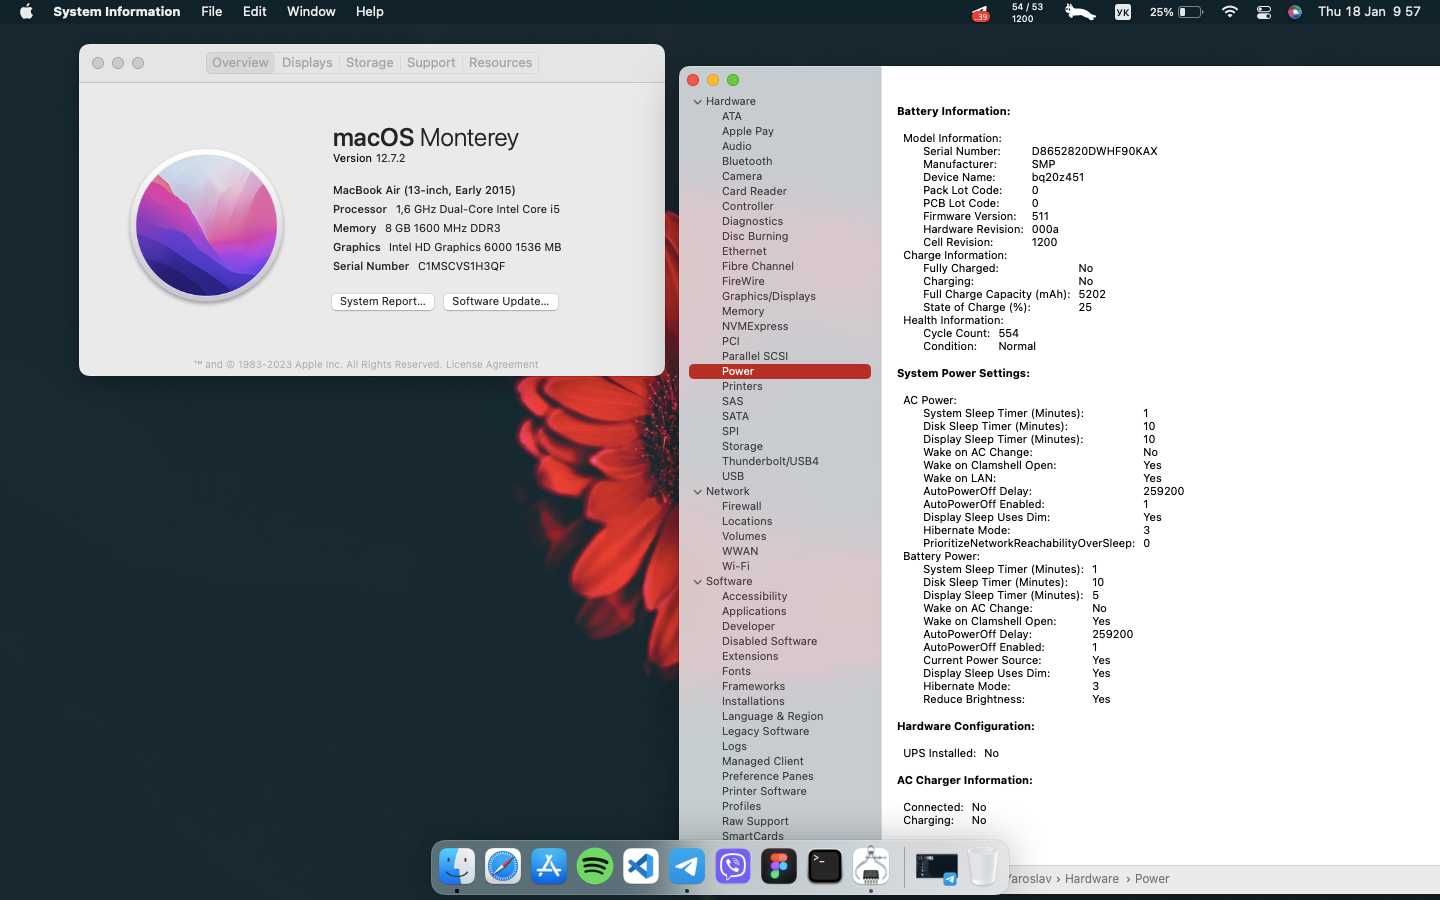Open Telegram from the Dock
Image resolution: width=1440 pixels, height=900 pixels.
687,866
